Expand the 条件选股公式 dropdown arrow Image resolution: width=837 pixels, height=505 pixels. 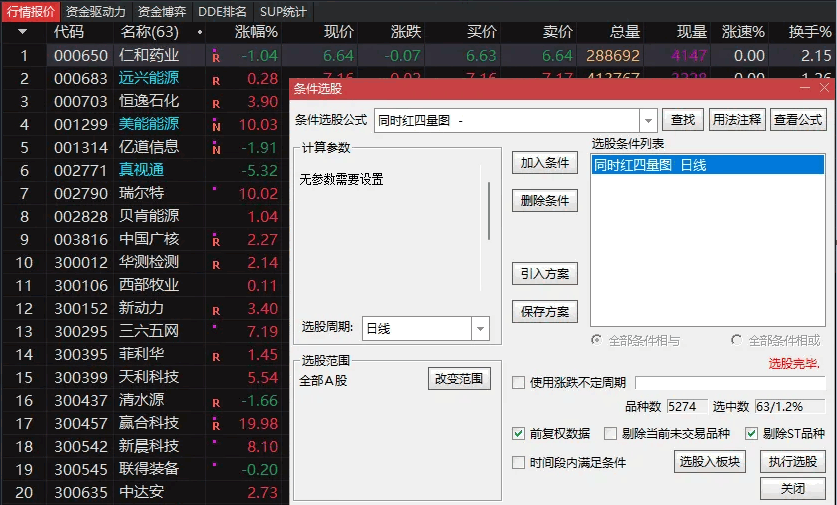648,121
